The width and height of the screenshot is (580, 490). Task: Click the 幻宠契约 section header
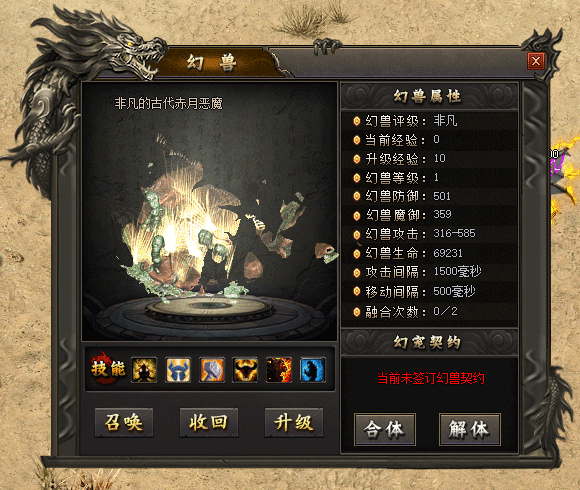(x=428, y=342)
